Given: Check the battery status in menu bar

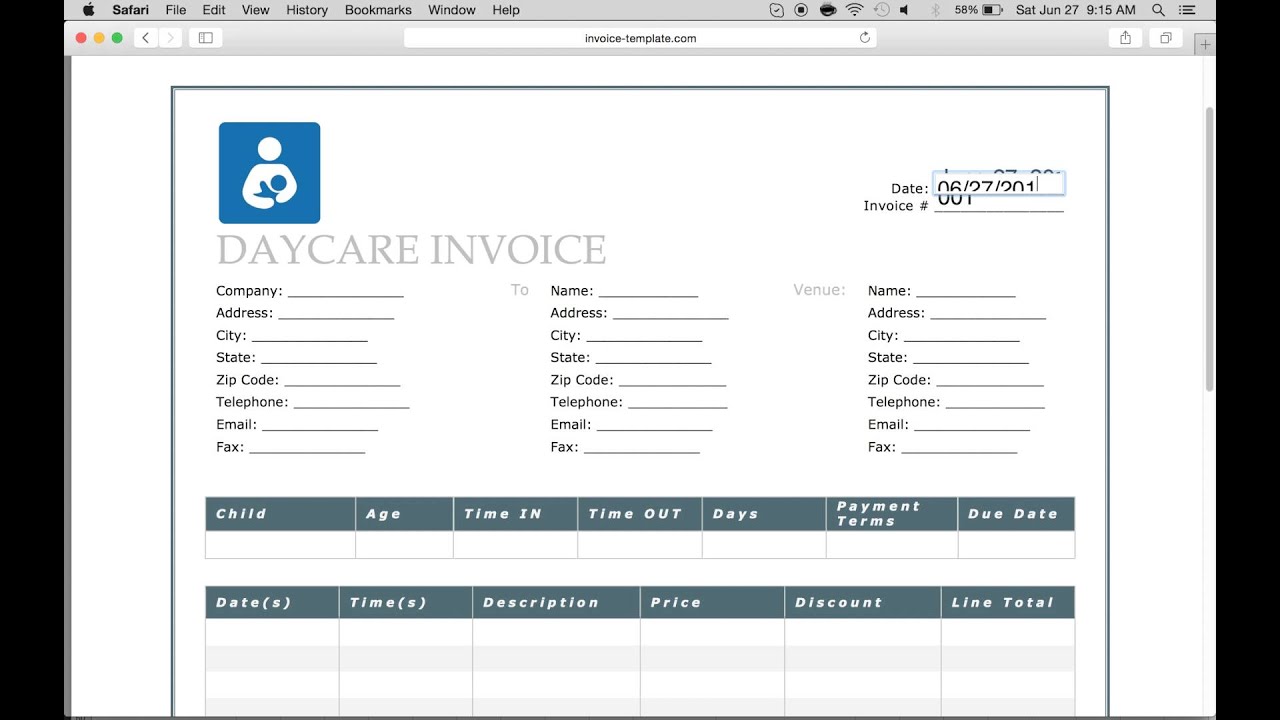Looking at the screenshot, I should (986, 10).
